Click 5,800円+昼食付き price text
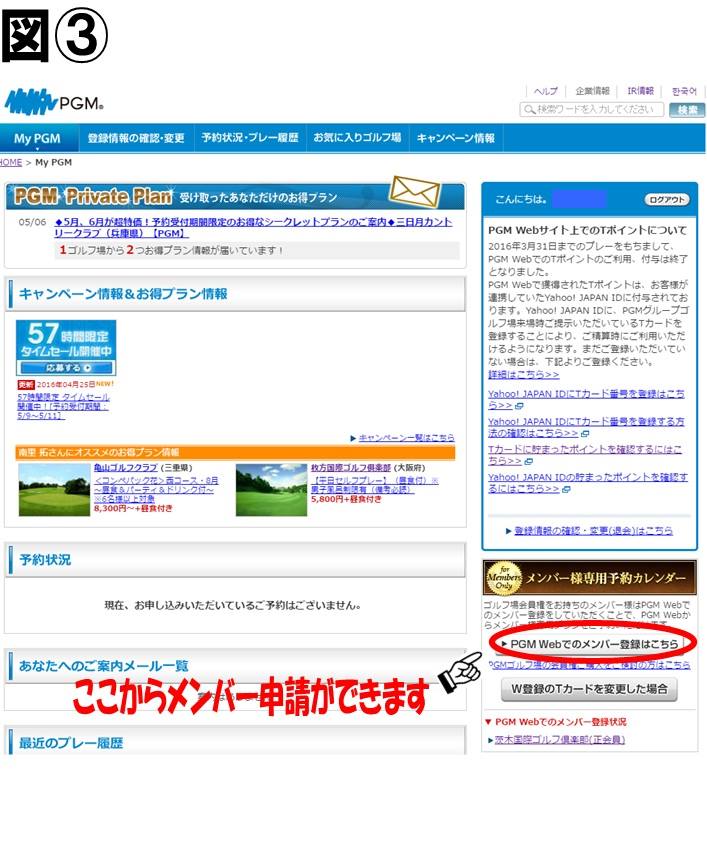 345,499
